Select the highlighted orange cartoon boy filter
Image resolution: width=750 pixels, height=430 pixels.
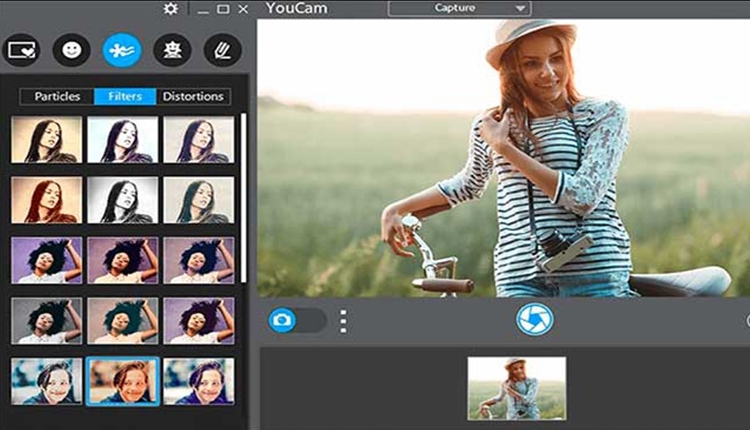click(122, 381)
